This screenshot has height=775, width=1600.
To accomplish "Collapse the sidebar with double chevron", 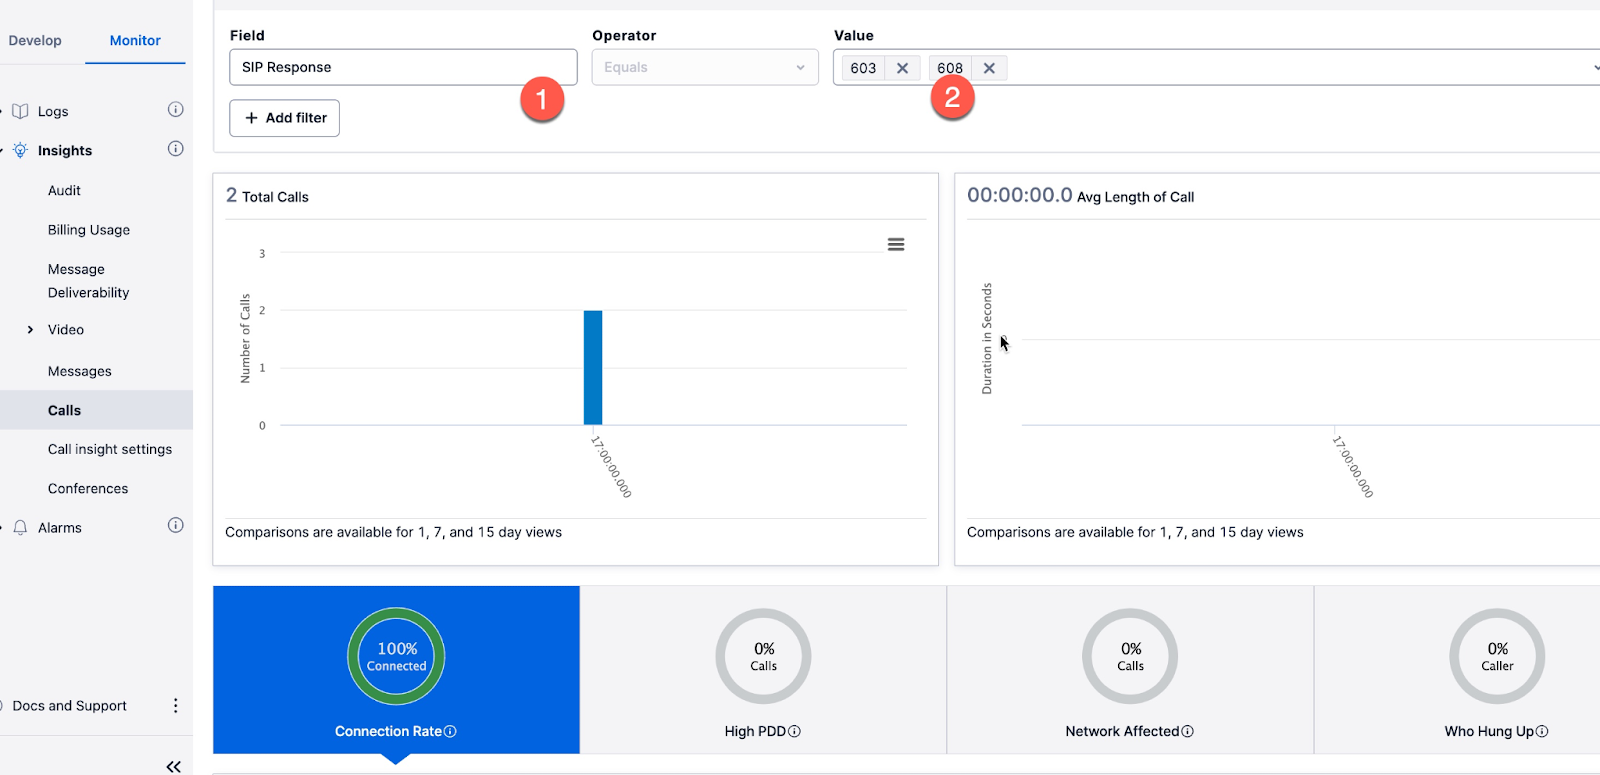I will pos(173,766).
